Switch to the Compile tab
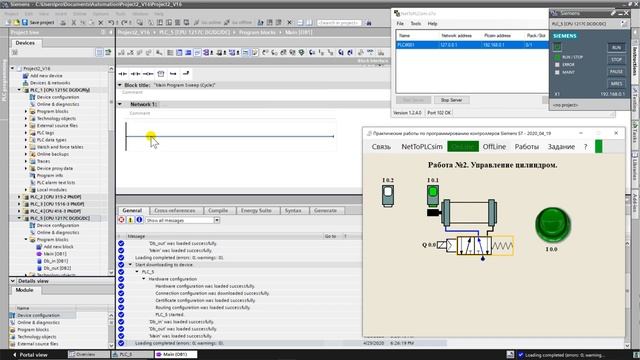The image size is (640, 360). (218, 210)
